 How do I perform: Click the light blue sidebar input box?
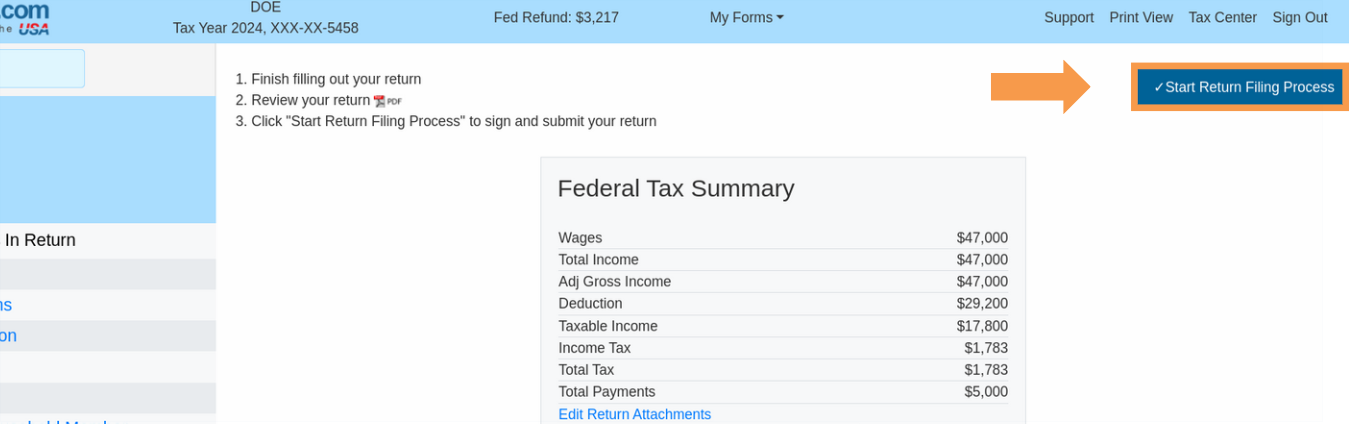tap(42, 68)
